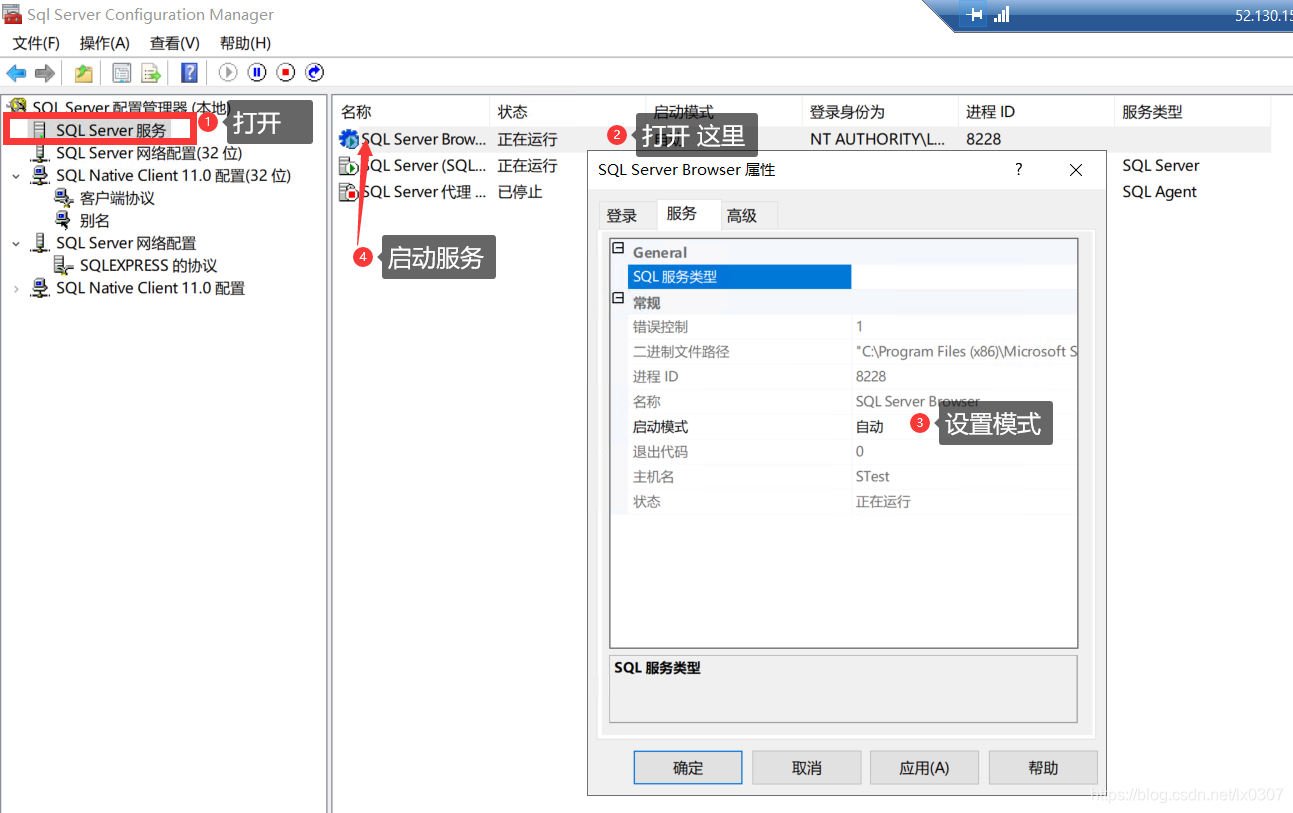
Task: Click the Sql Server Configuration Manager title icon
Action: point(12,14)
